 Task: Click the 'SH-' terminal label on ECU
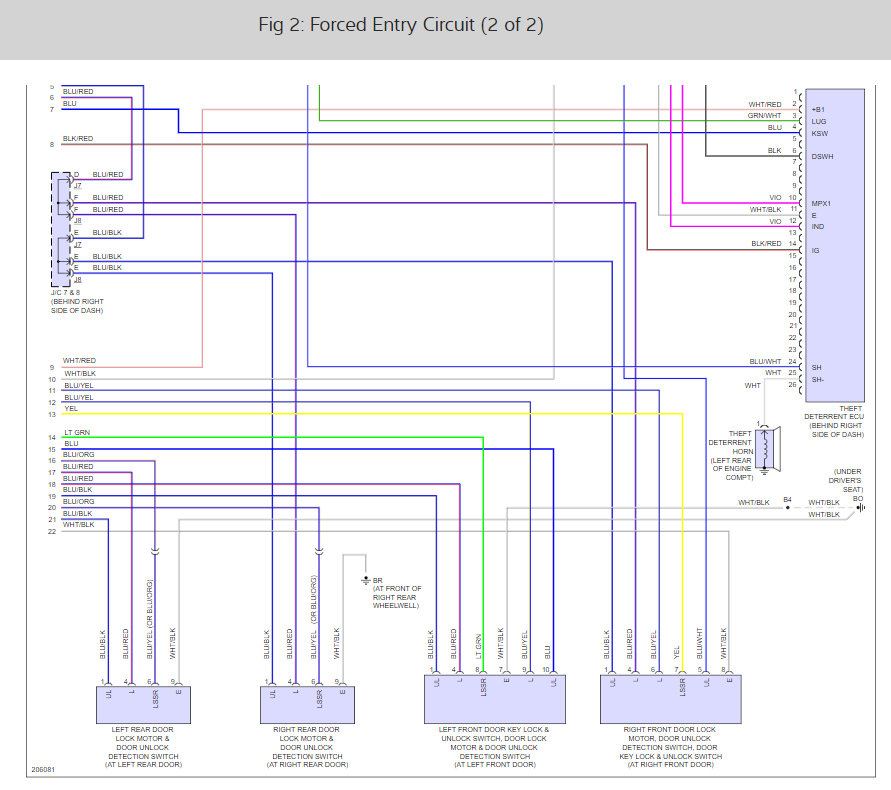pos(818,380)
